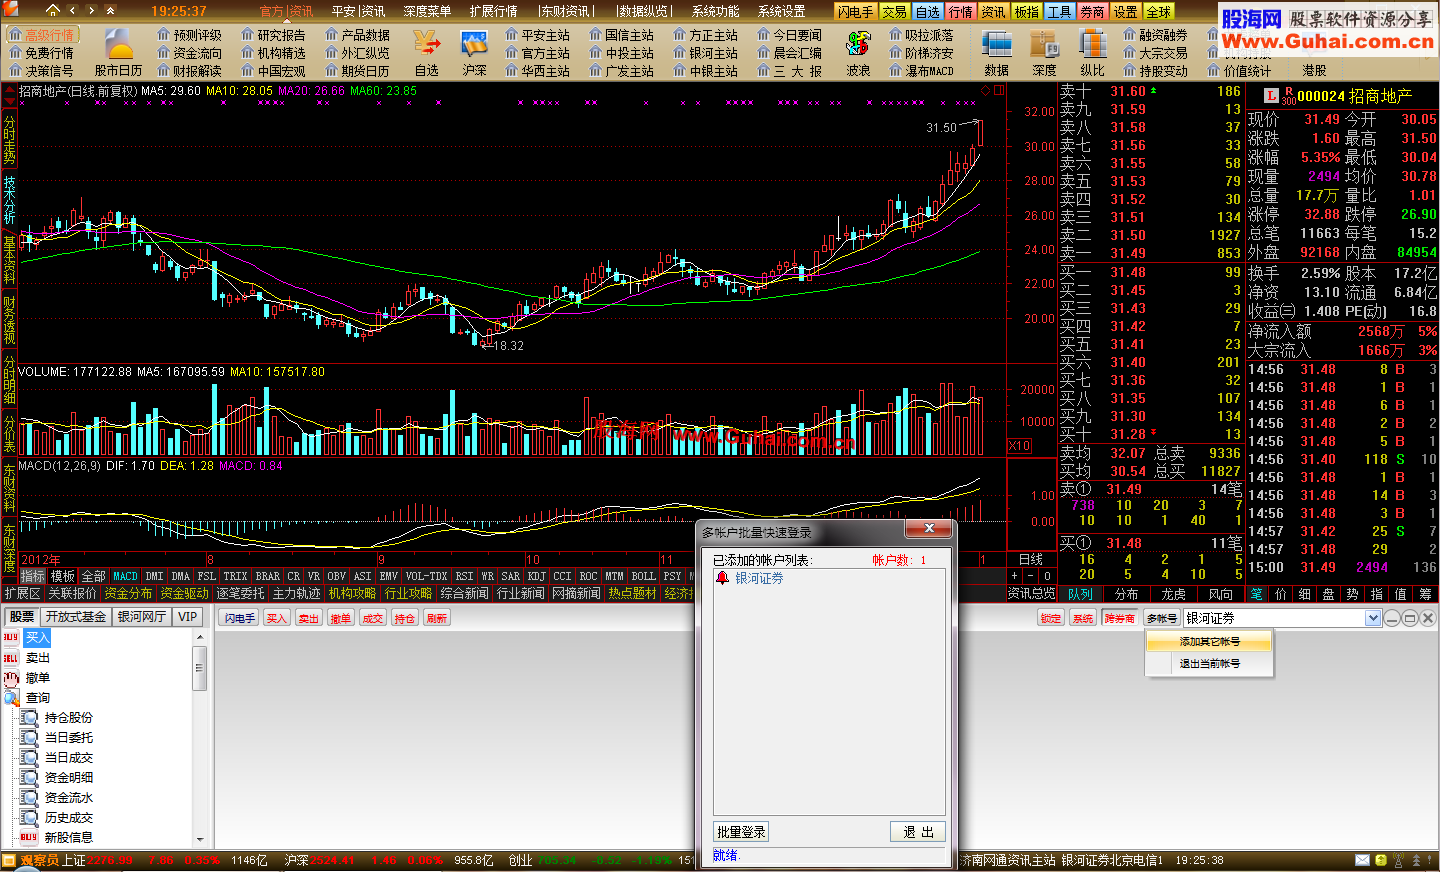This screenshot has width=1440, height=872.
Task: Click the 银河证券 account bell icon
Action: click(x=722, y=578)
